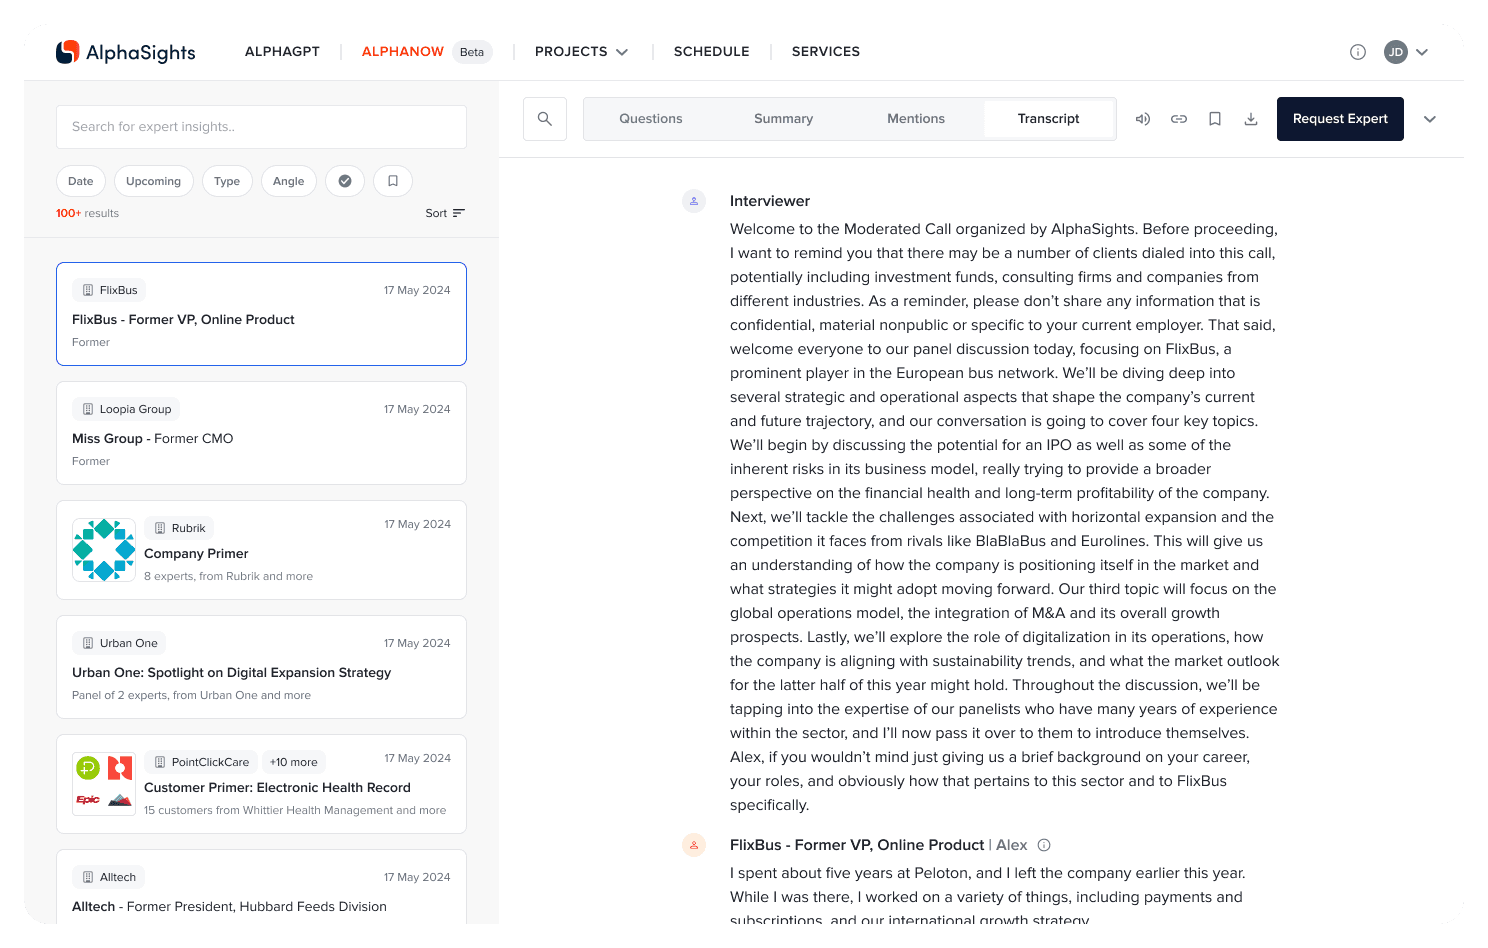Open the Rubrik Company Primer result
Image resolution: width=1488 pixels, height=948 pixels.
(x=261, y=550)
